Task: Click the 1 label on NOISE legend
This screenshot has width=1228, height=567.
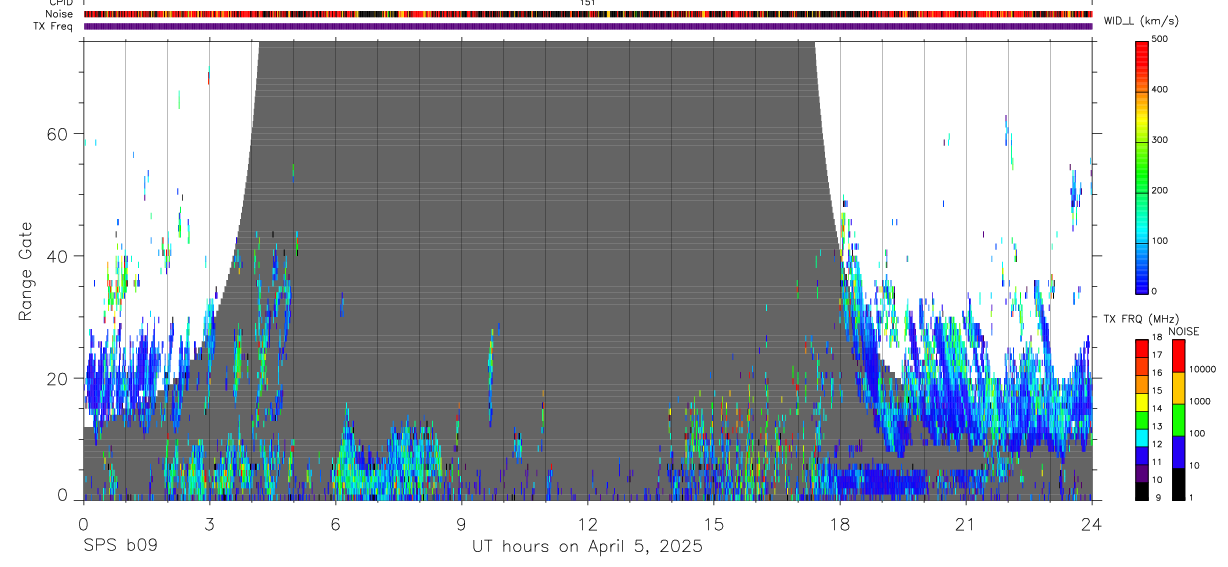Action: 1192,497
